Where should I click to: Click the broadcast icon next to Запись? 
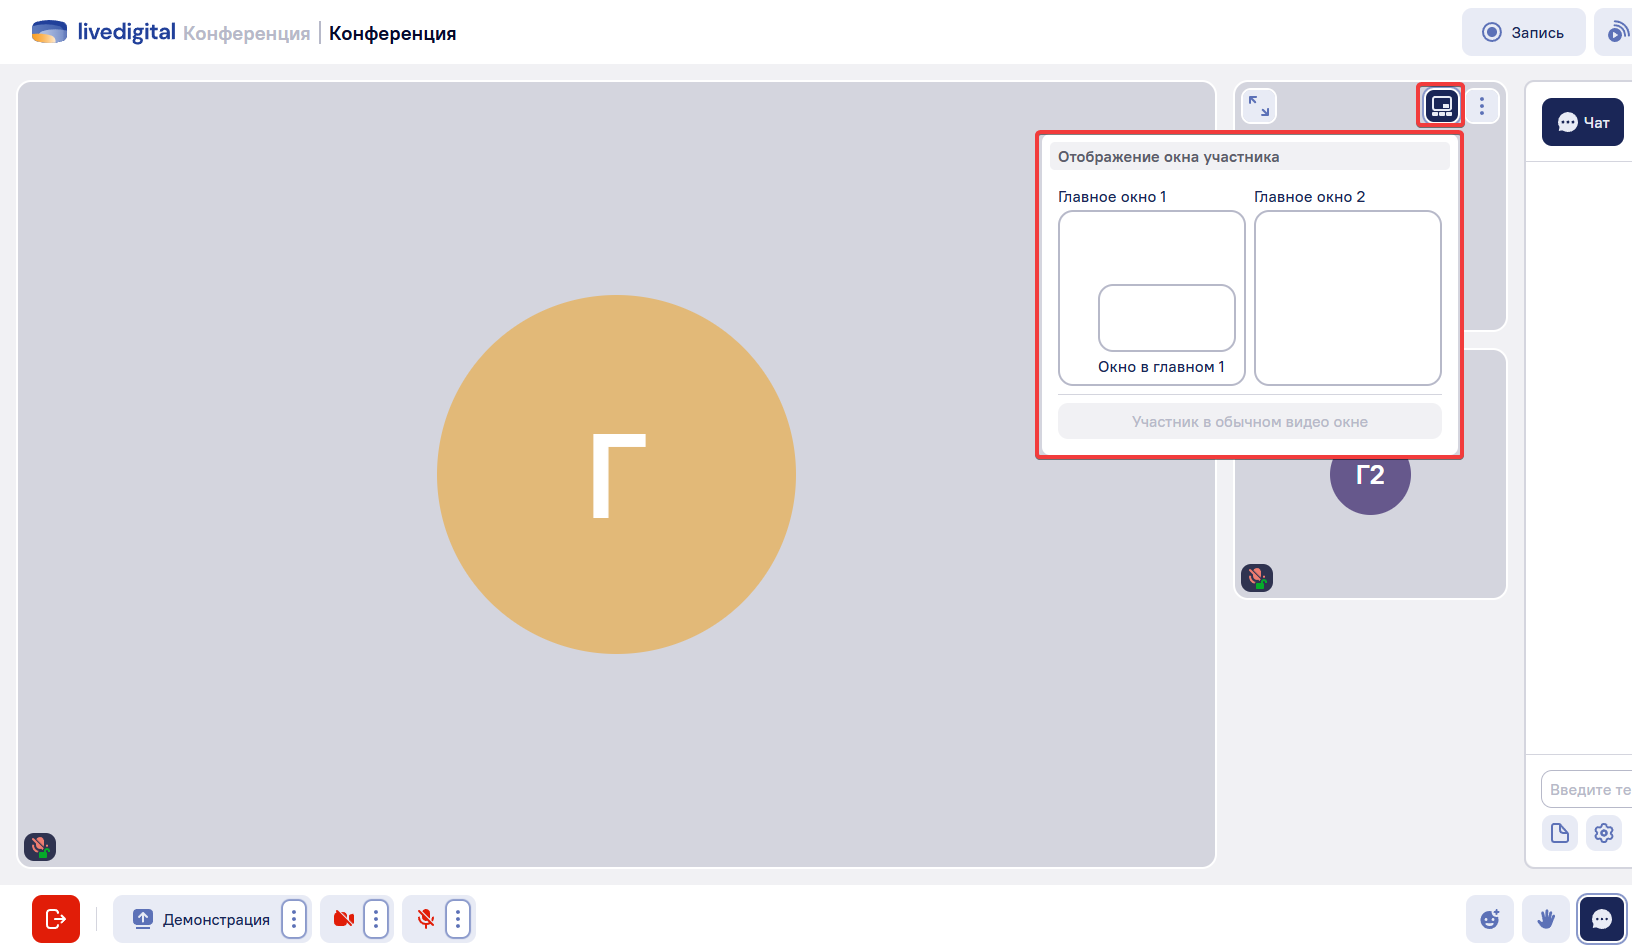coord(1615,32)
